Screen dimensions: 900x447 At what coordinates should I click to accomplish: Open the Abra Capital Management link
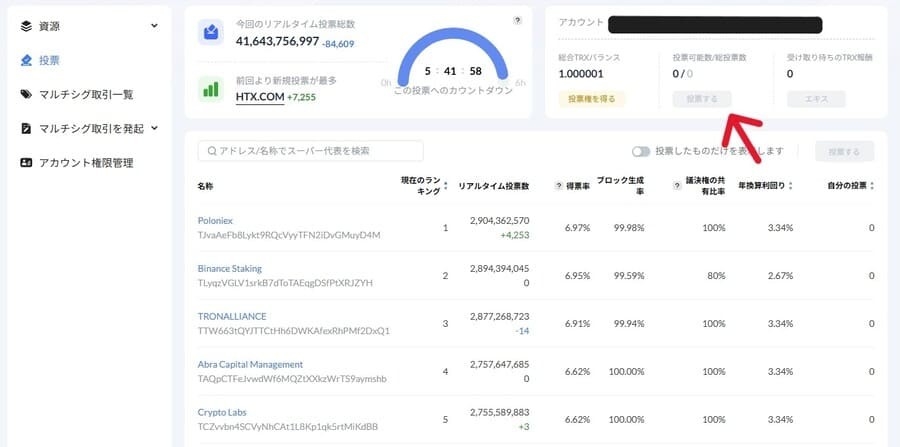[250, 364]
